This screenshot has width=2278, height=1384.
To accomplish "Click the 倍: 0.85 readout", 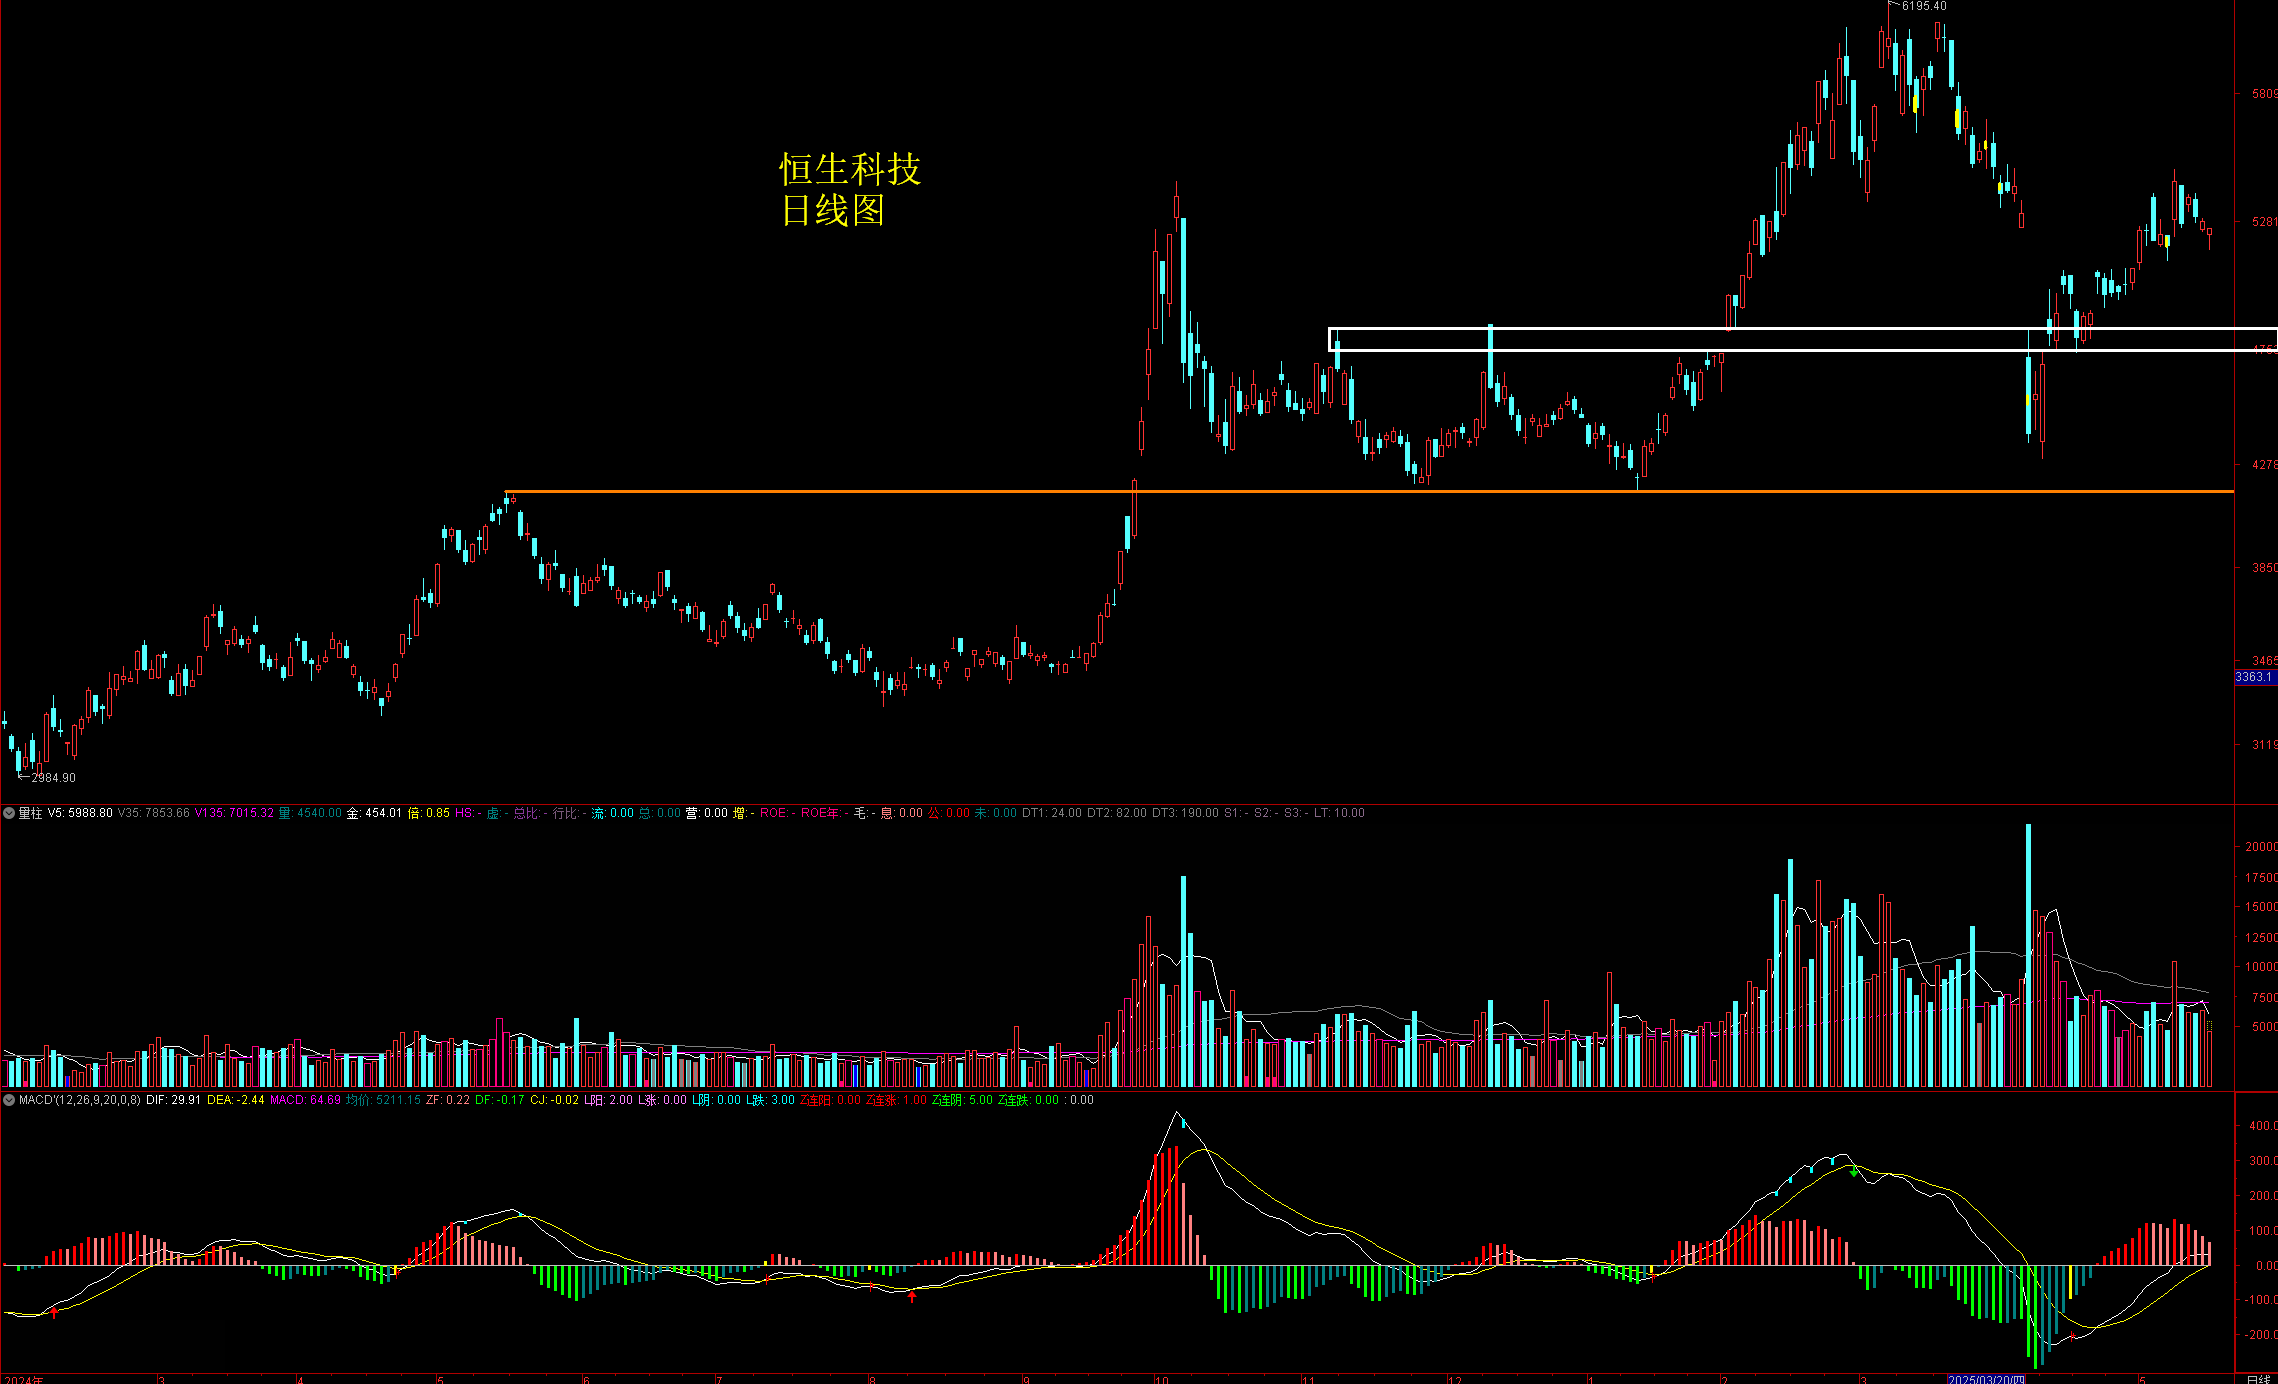I will tap(429, 813).
